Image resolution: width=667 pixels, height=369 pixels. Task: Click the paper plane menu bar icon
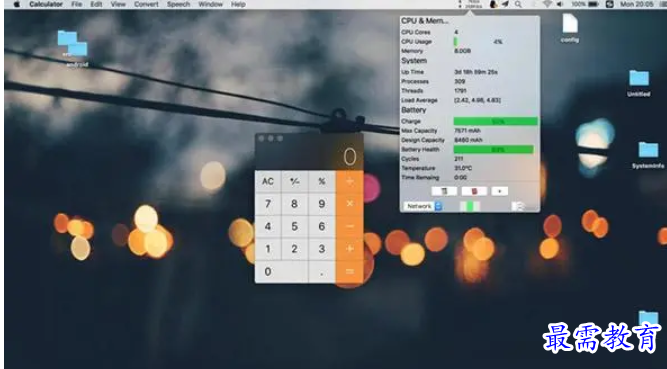505,4
